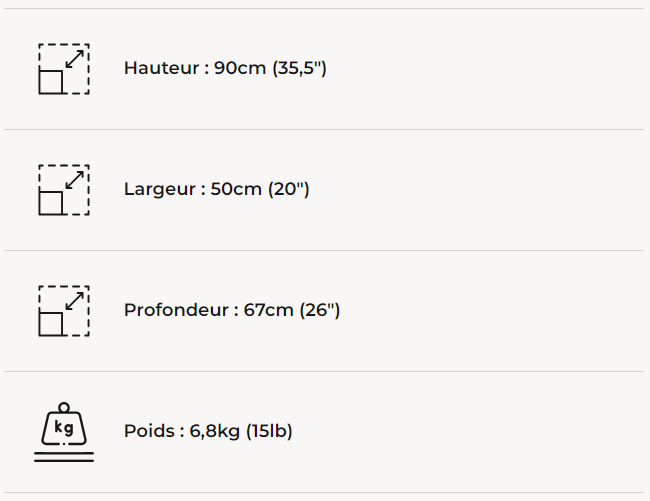The height and width of the screenshot is (501, 650).
Task: Click the diagonal arrow in Profondeur icon
Action: click(x=74, y=301)
